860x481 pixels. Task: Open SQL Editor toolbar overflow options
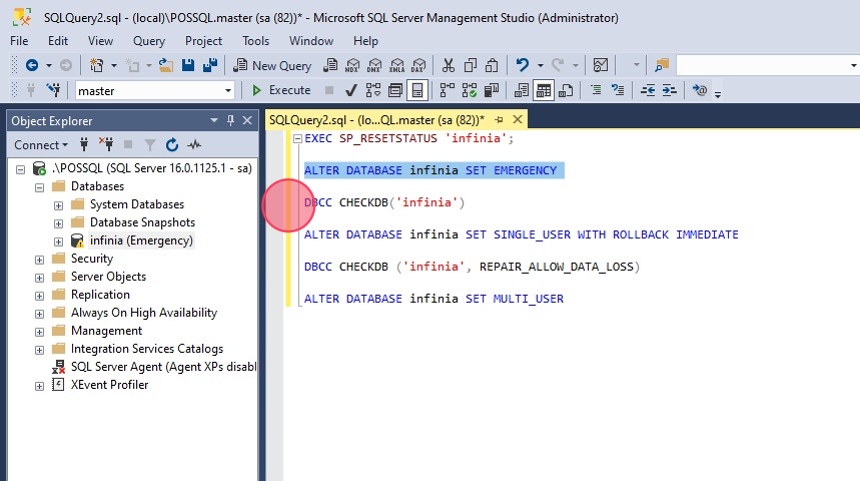pos(717,94)
